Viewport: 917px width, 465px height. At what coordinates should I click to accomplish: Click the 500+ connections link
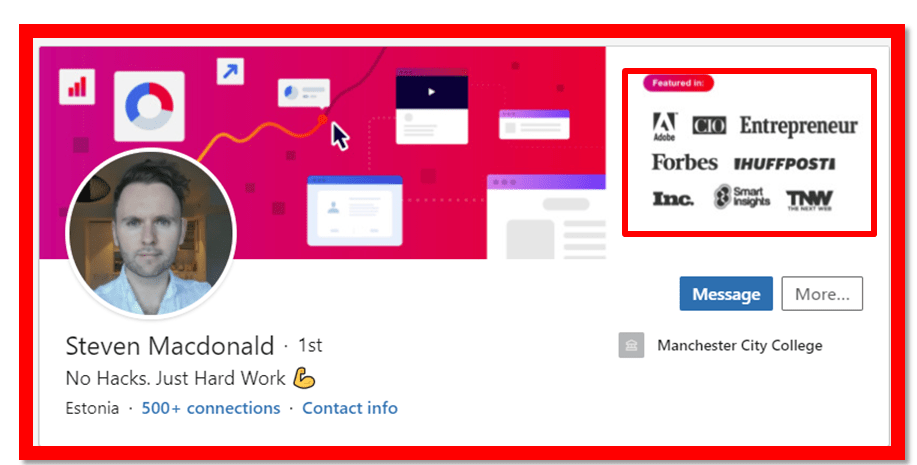211,408
